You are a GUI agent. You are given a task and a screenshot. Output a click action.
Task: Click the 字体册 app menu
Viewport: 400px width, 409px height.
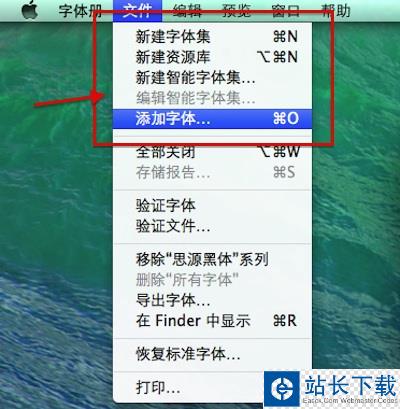pyautogui.click(x=80, y=11)
